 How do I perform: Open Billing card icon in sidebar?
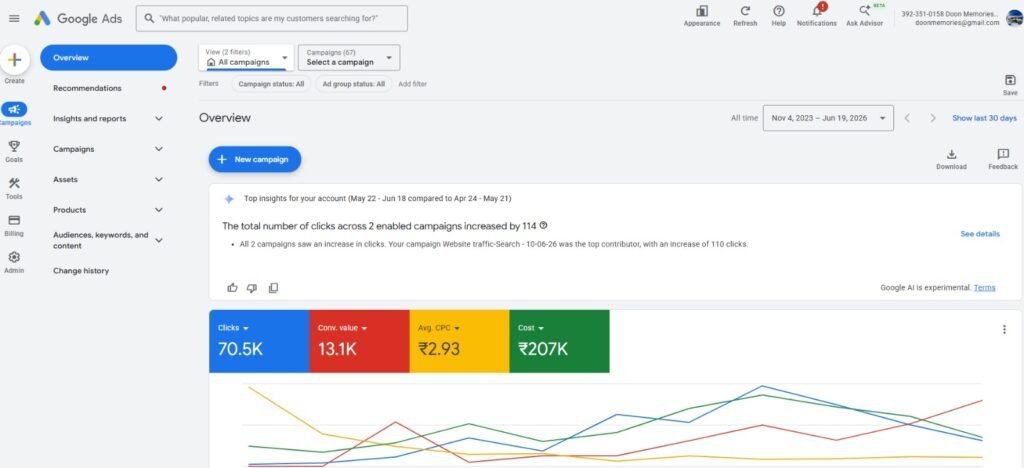tap(14, 220)
